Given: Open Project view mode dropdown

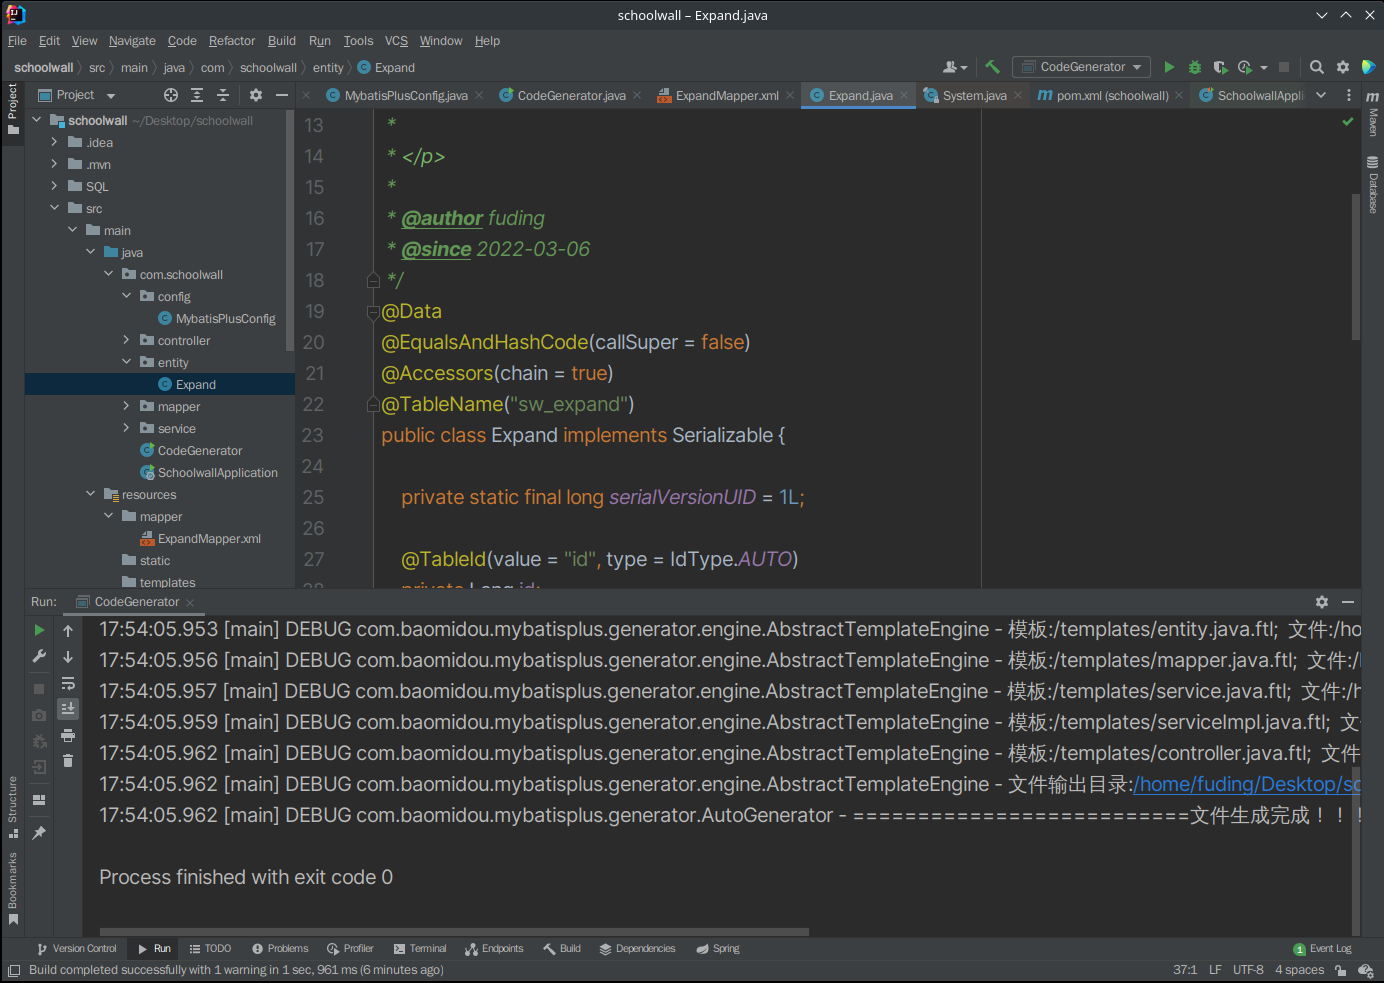Looking at the screenshot, I should pyautogui.click(x=77, y=95).
